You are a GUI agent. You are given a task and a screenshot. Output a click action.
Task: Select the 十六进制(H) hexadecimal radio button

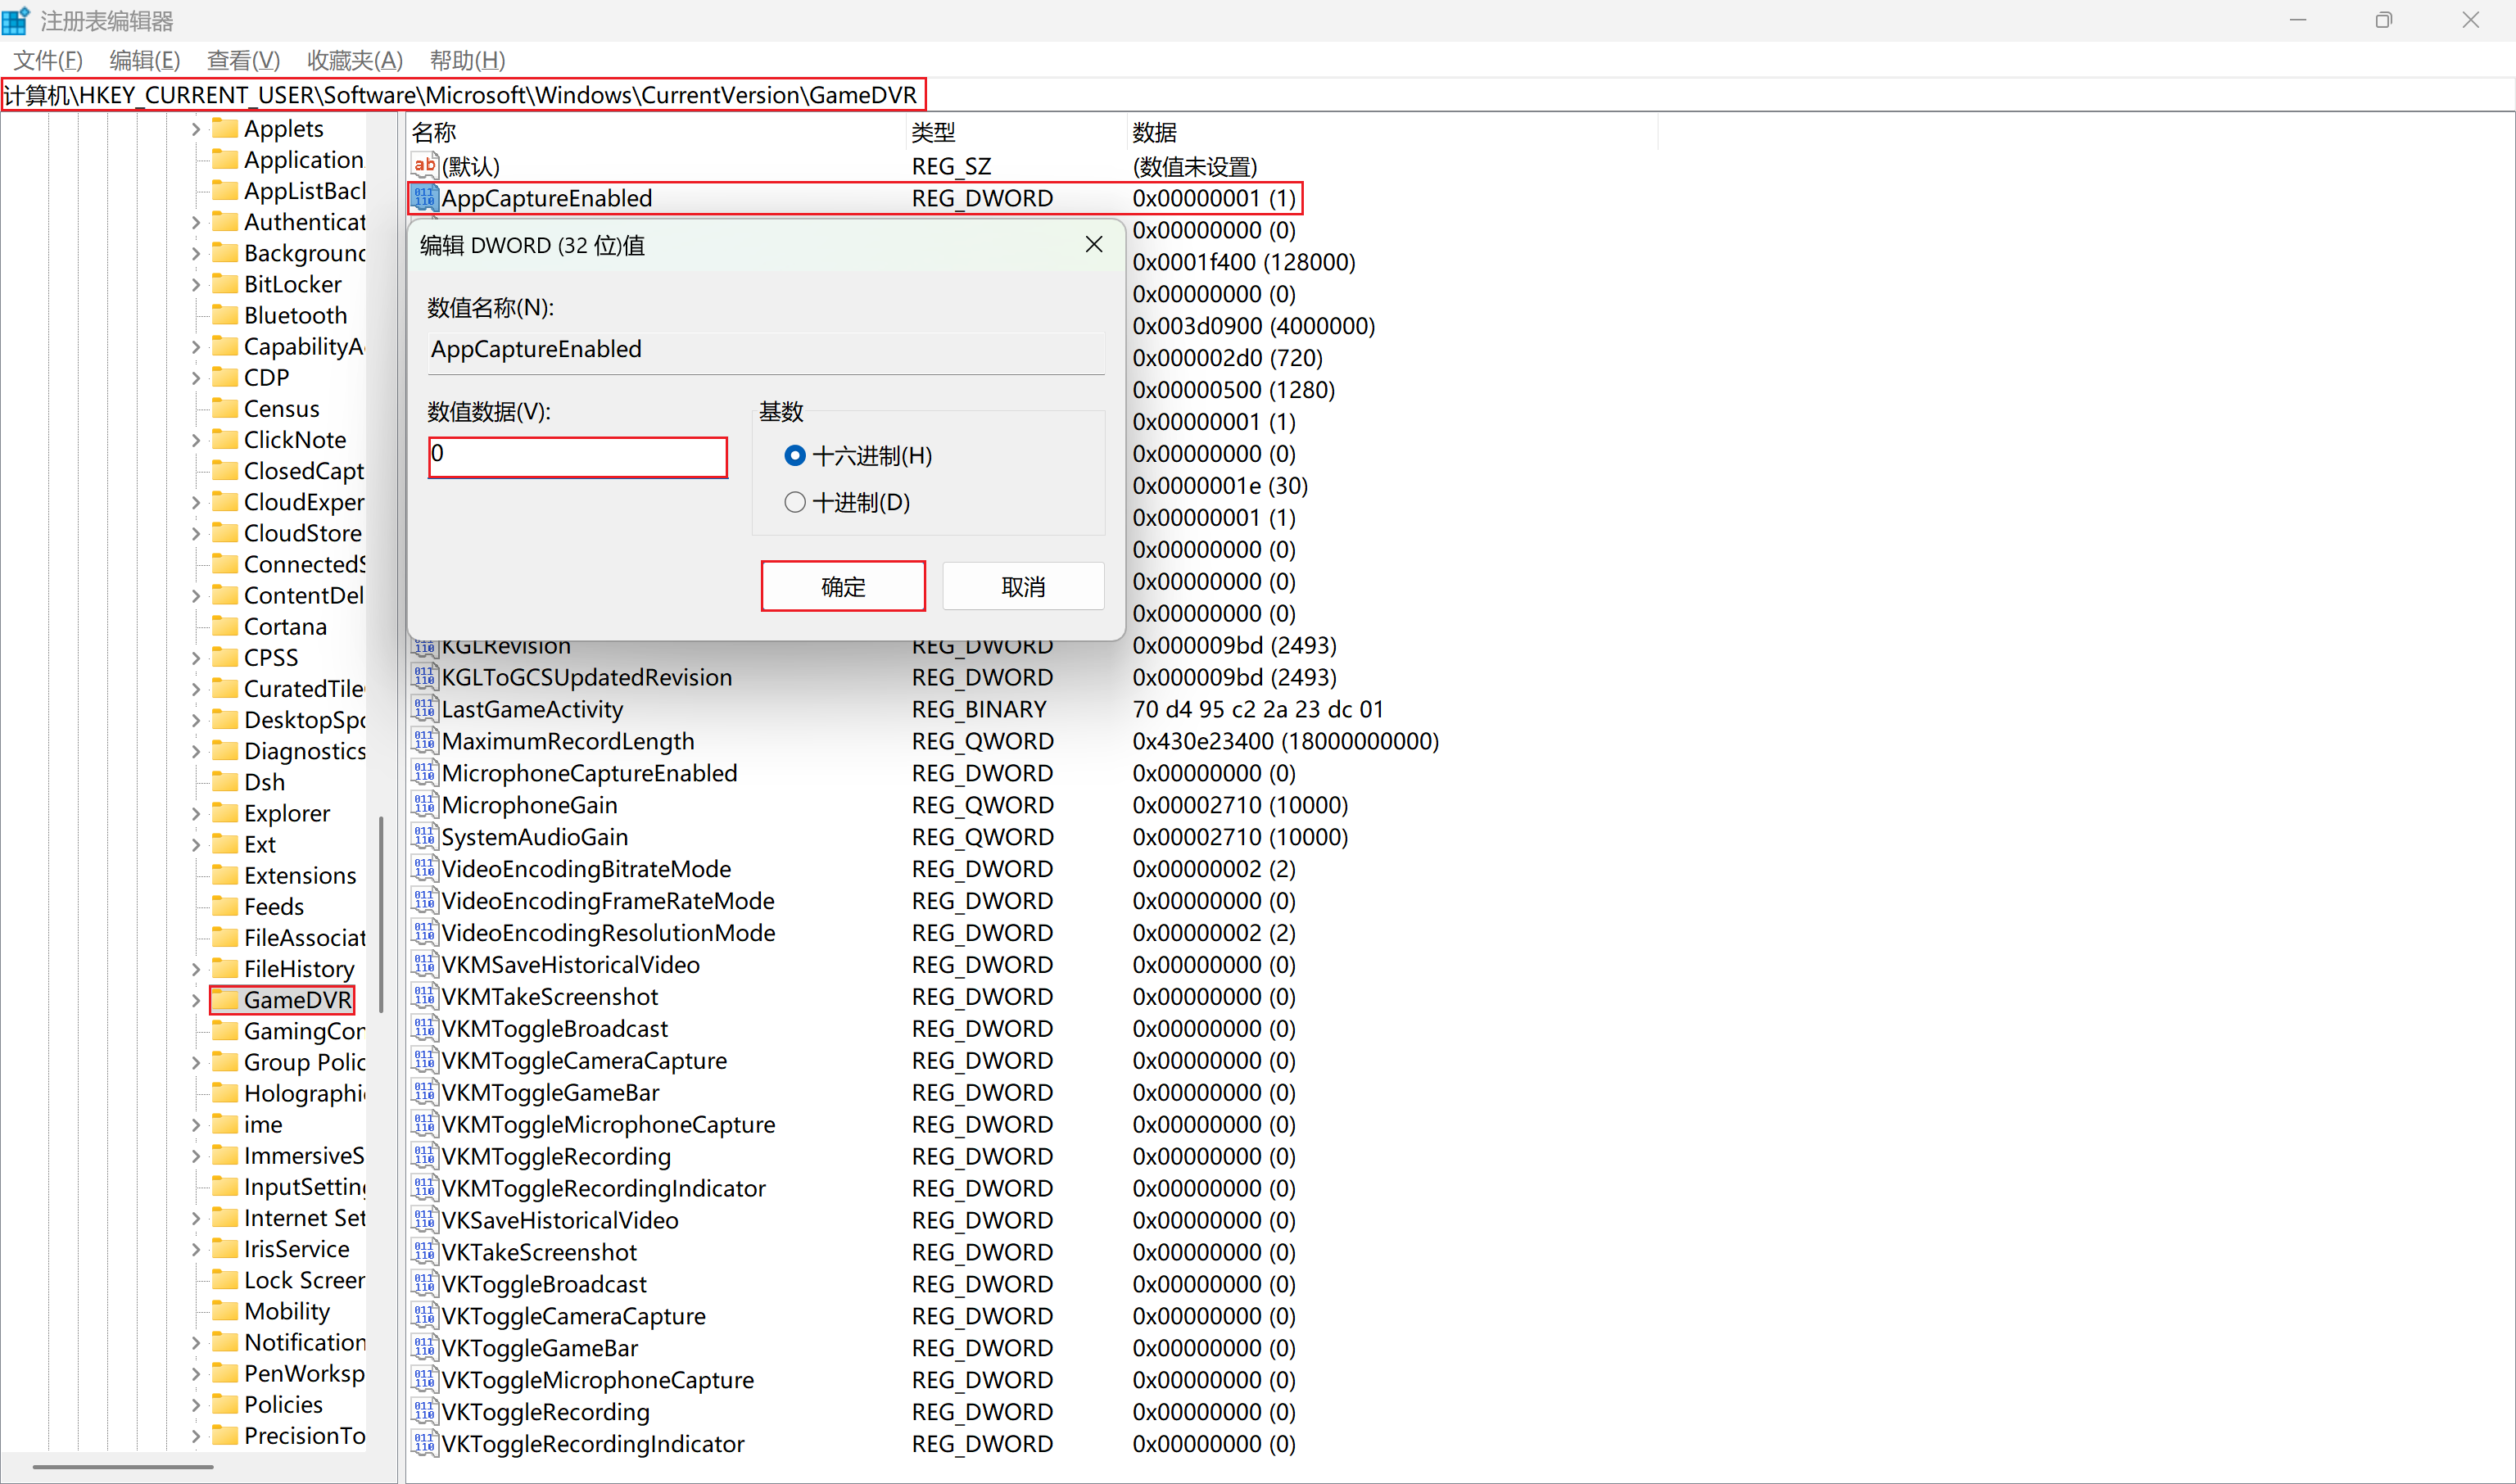coord(795,456)
